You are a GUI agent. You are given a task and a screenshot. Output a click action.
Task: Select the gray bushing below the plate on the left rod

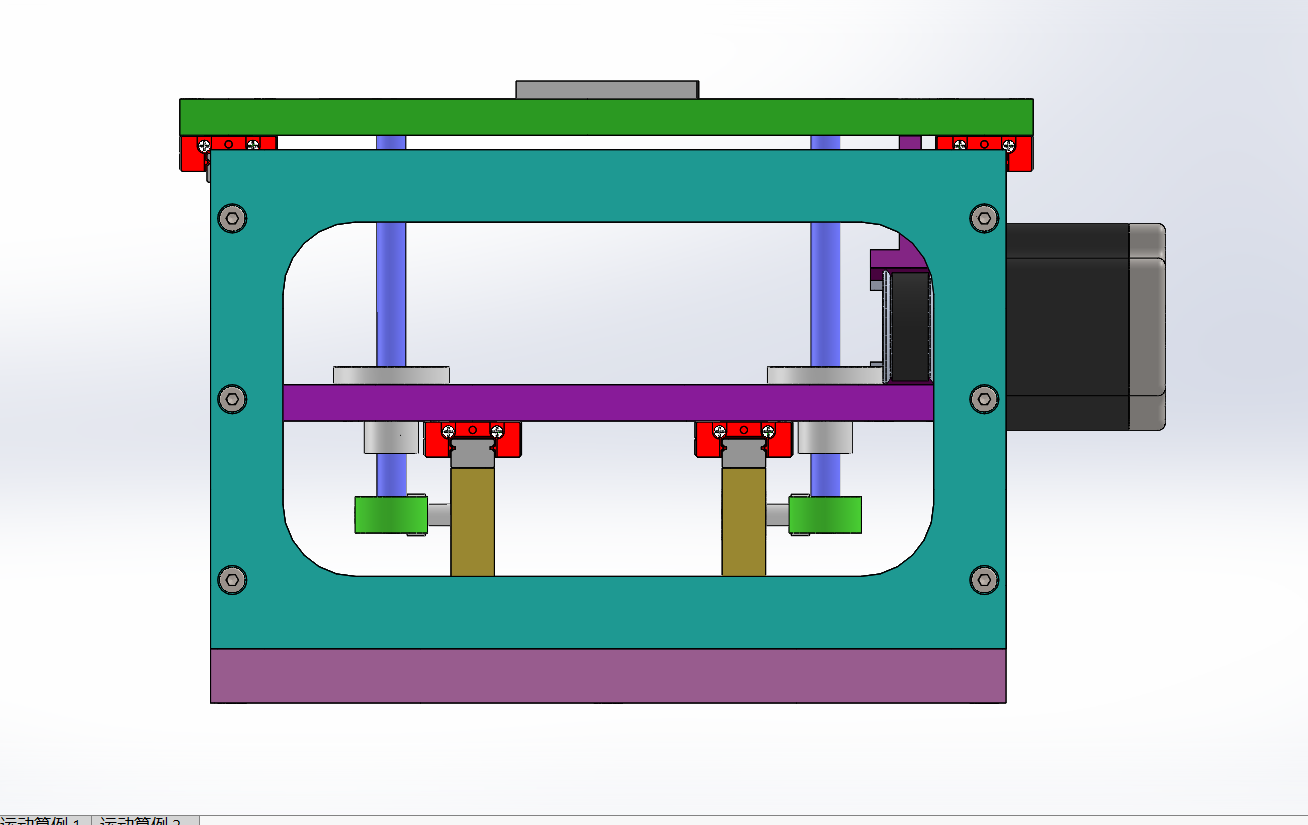[391, 438]
